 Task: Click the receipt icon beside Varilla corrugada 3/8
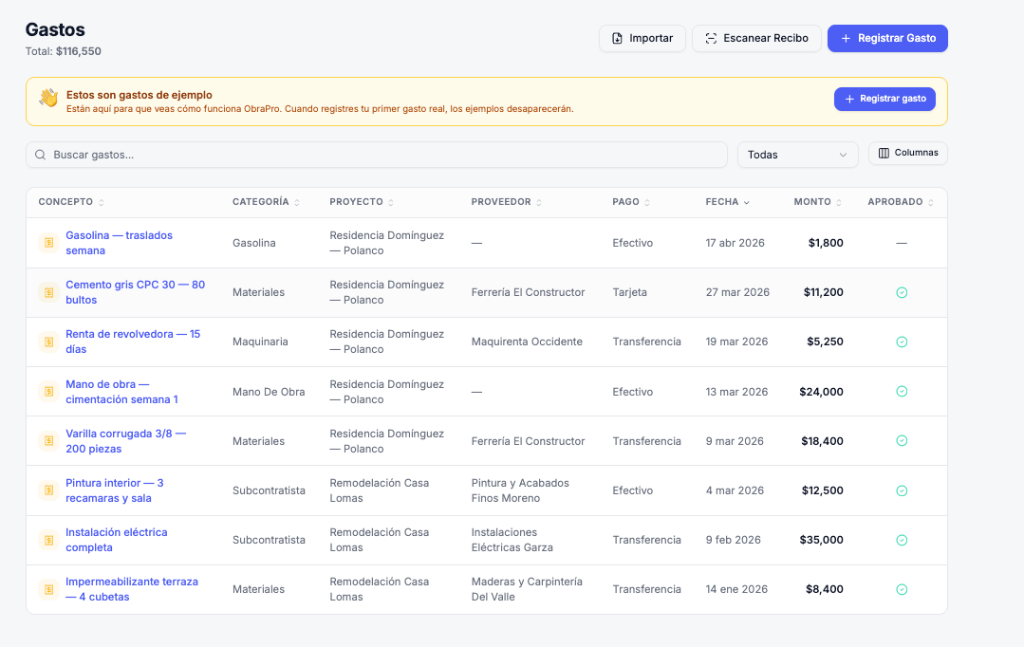(x=48, y=441)
